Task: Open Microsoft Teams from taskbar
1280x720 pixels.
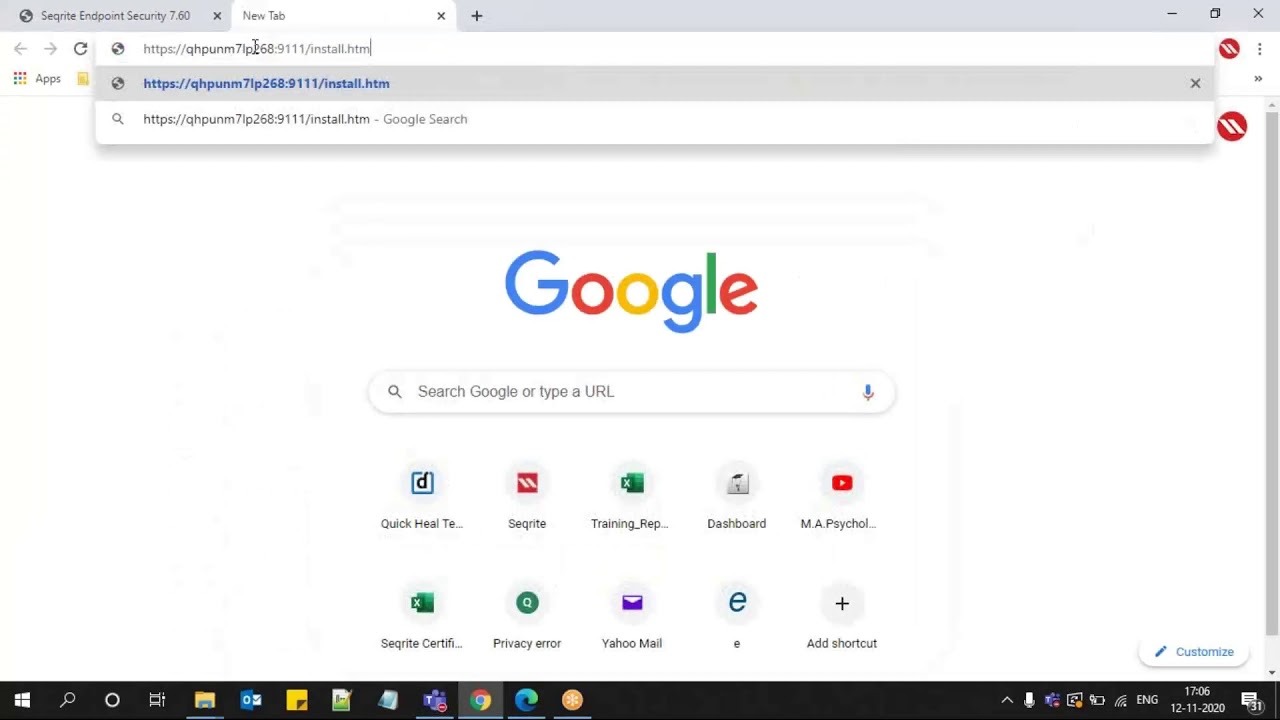Action: click(x=434, y=700)
